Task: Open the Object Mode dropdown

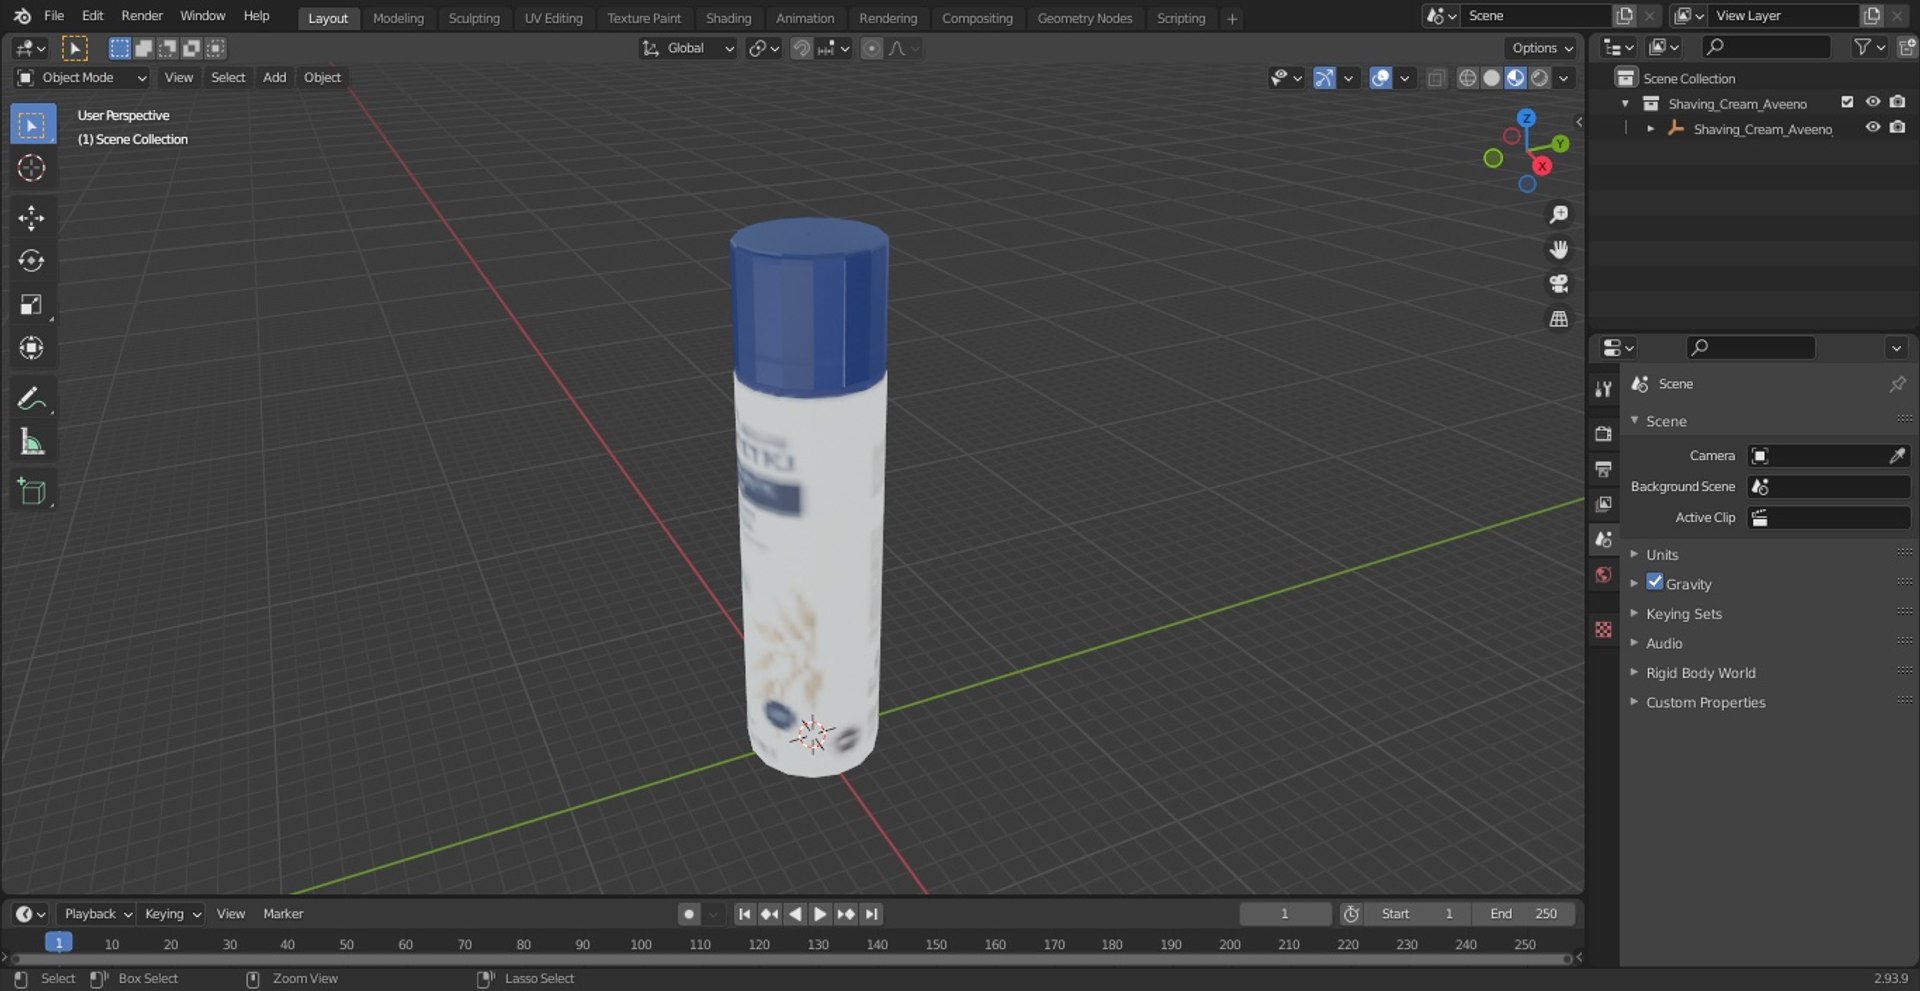Action: (81, 78)
